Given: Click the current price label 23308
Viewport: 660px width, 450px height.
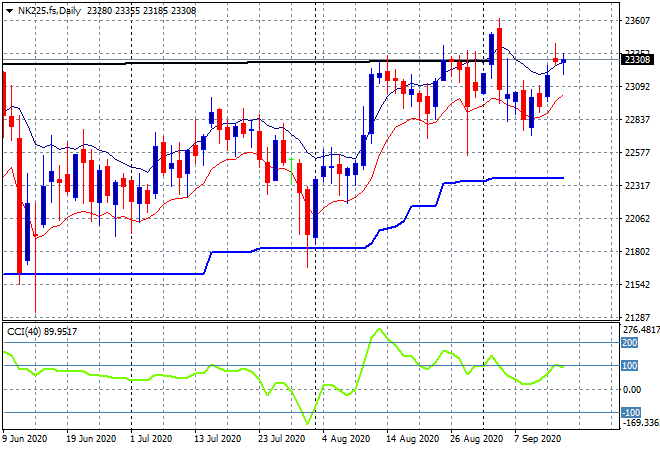Looking at the screenshot, I should (x=638, y=60).
